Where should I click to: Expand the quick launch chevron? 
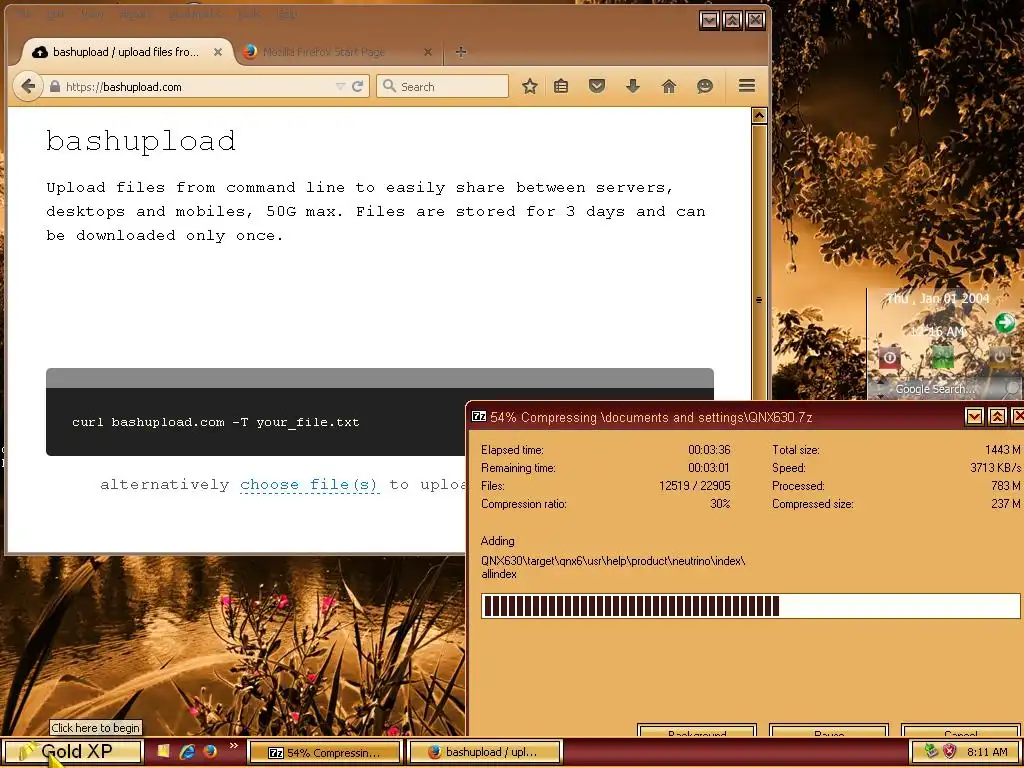coord(233,746)
